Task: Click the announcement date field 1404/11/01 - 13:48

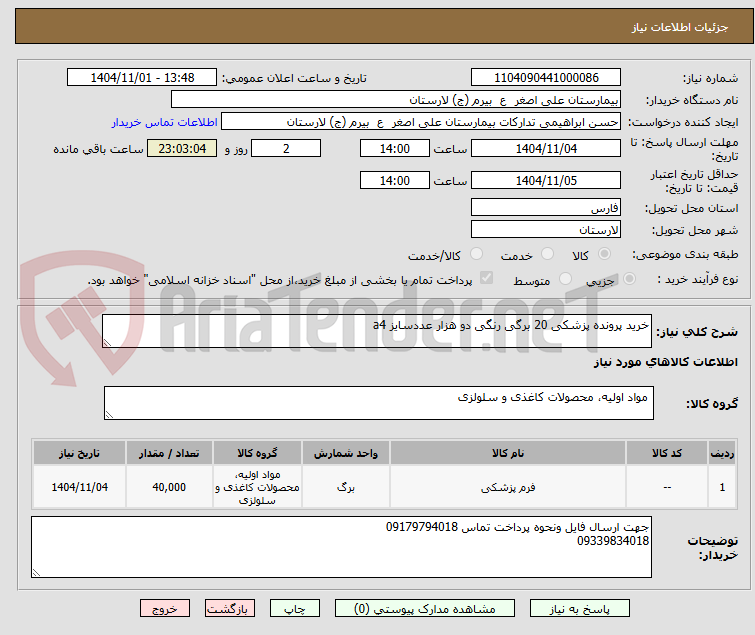Action: [142, 78]
